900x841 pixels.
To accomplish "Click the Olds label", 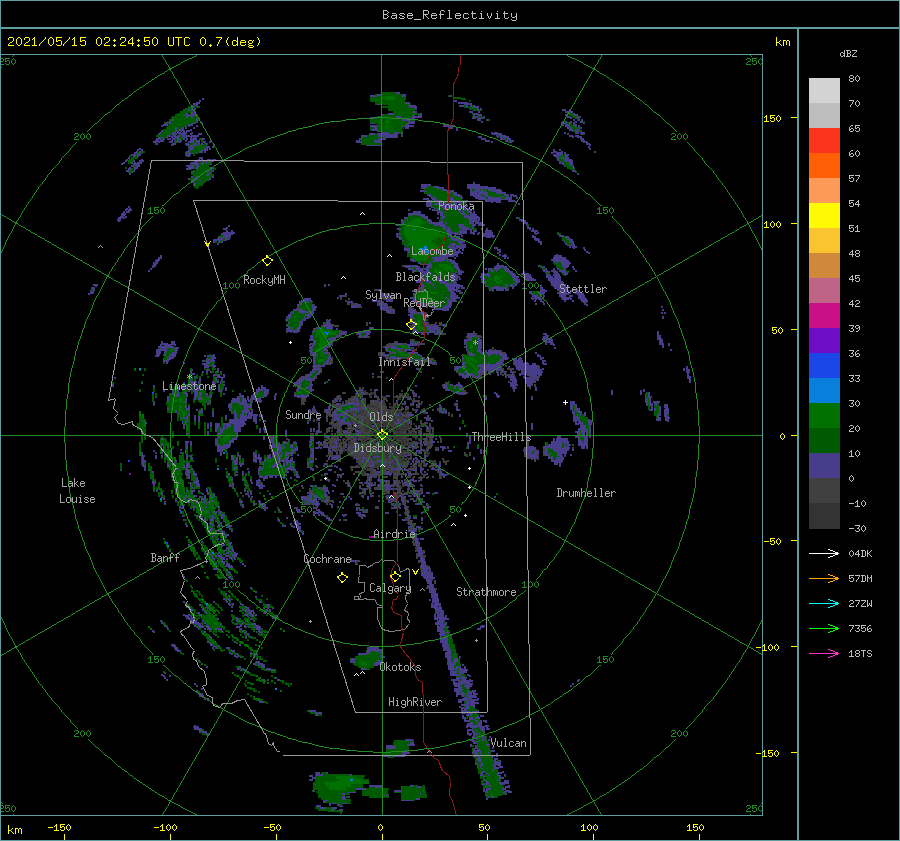I will [381, 417].
